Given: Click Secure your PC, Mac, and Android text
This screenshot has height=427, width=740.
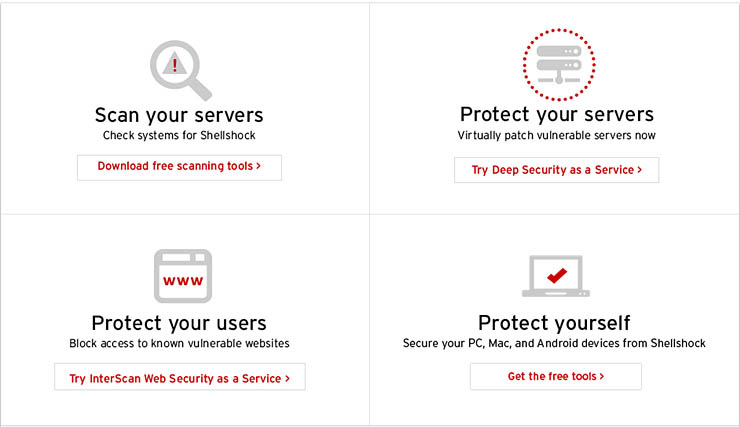Looking at the screenshot, I should tap(555, 344).
